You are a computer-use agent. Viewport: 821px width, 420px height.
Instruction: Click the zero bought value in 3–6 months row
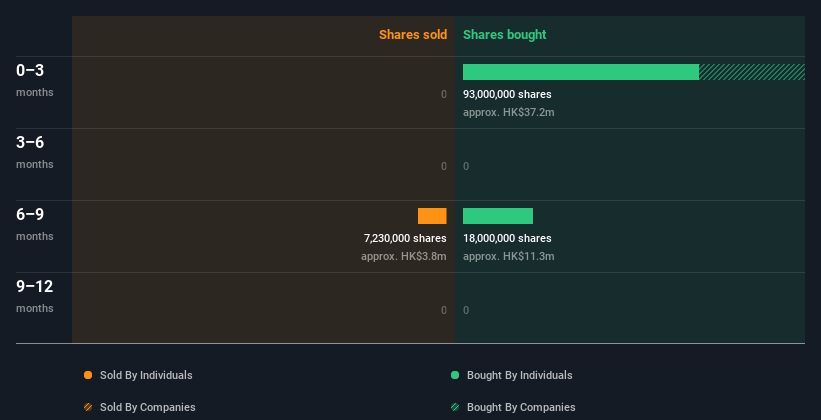tap(466, 167)
